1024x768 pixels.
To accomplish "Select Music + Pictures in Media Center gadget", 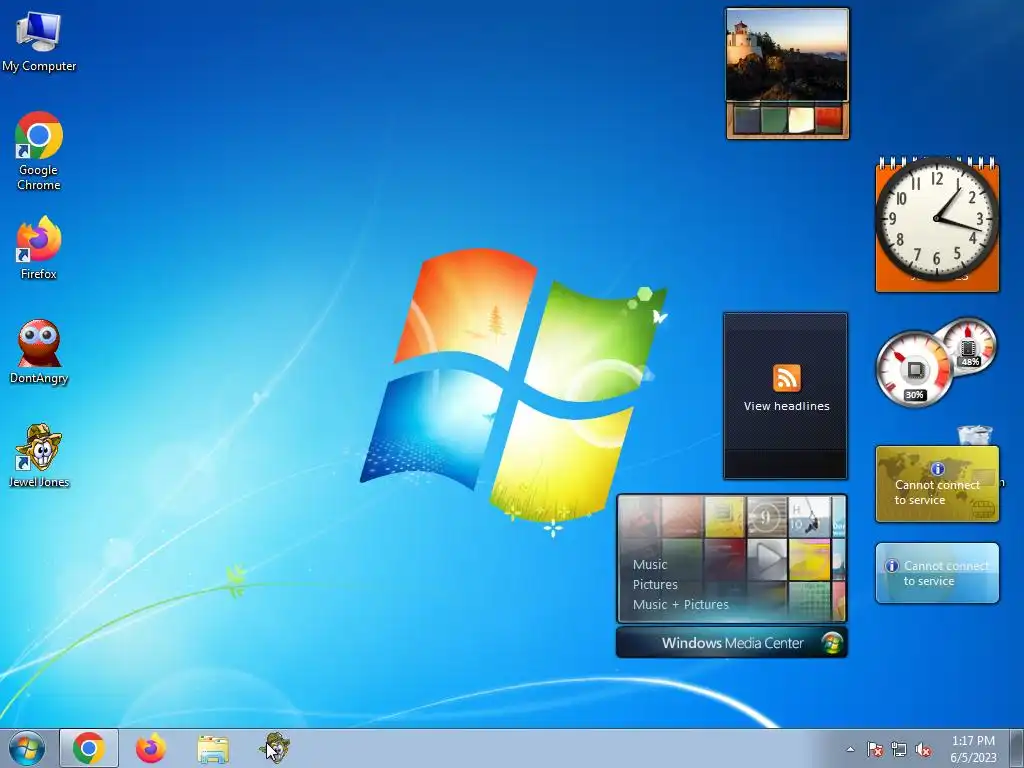I will [680, 605].
